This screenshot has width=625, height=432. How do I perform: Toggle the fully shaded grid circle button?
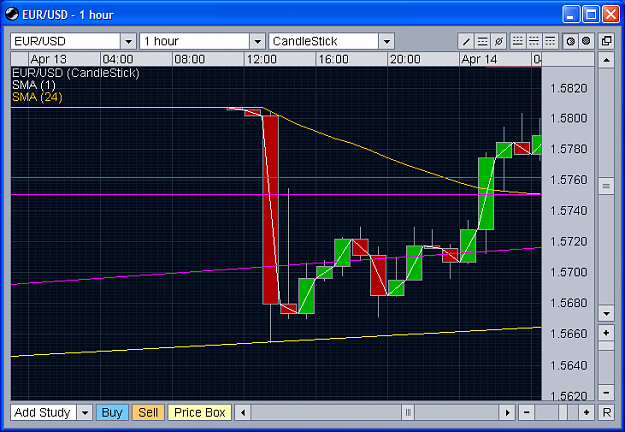pyautogui.click(x=586, y=41)
